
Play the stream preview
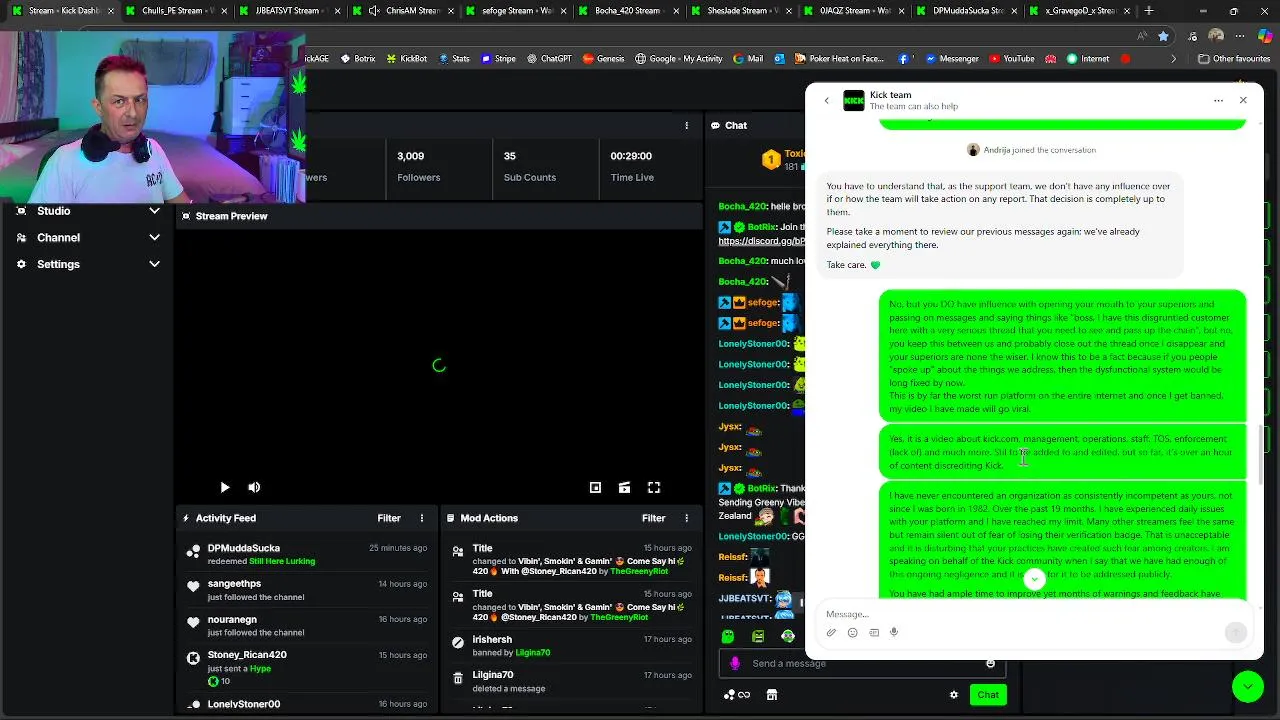click(x=224, y=487)
